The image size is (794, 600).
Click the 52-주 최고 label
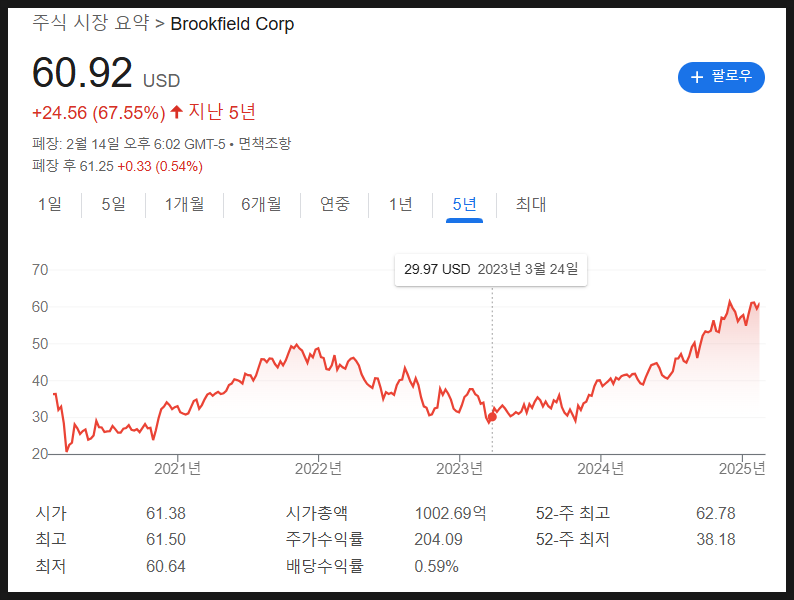(573, 513)
